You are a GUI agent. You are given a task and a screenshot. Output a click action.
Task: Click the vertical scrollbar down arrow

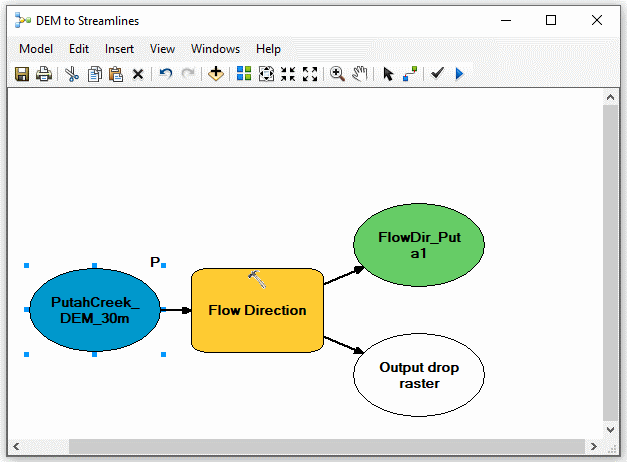point(610,430)
